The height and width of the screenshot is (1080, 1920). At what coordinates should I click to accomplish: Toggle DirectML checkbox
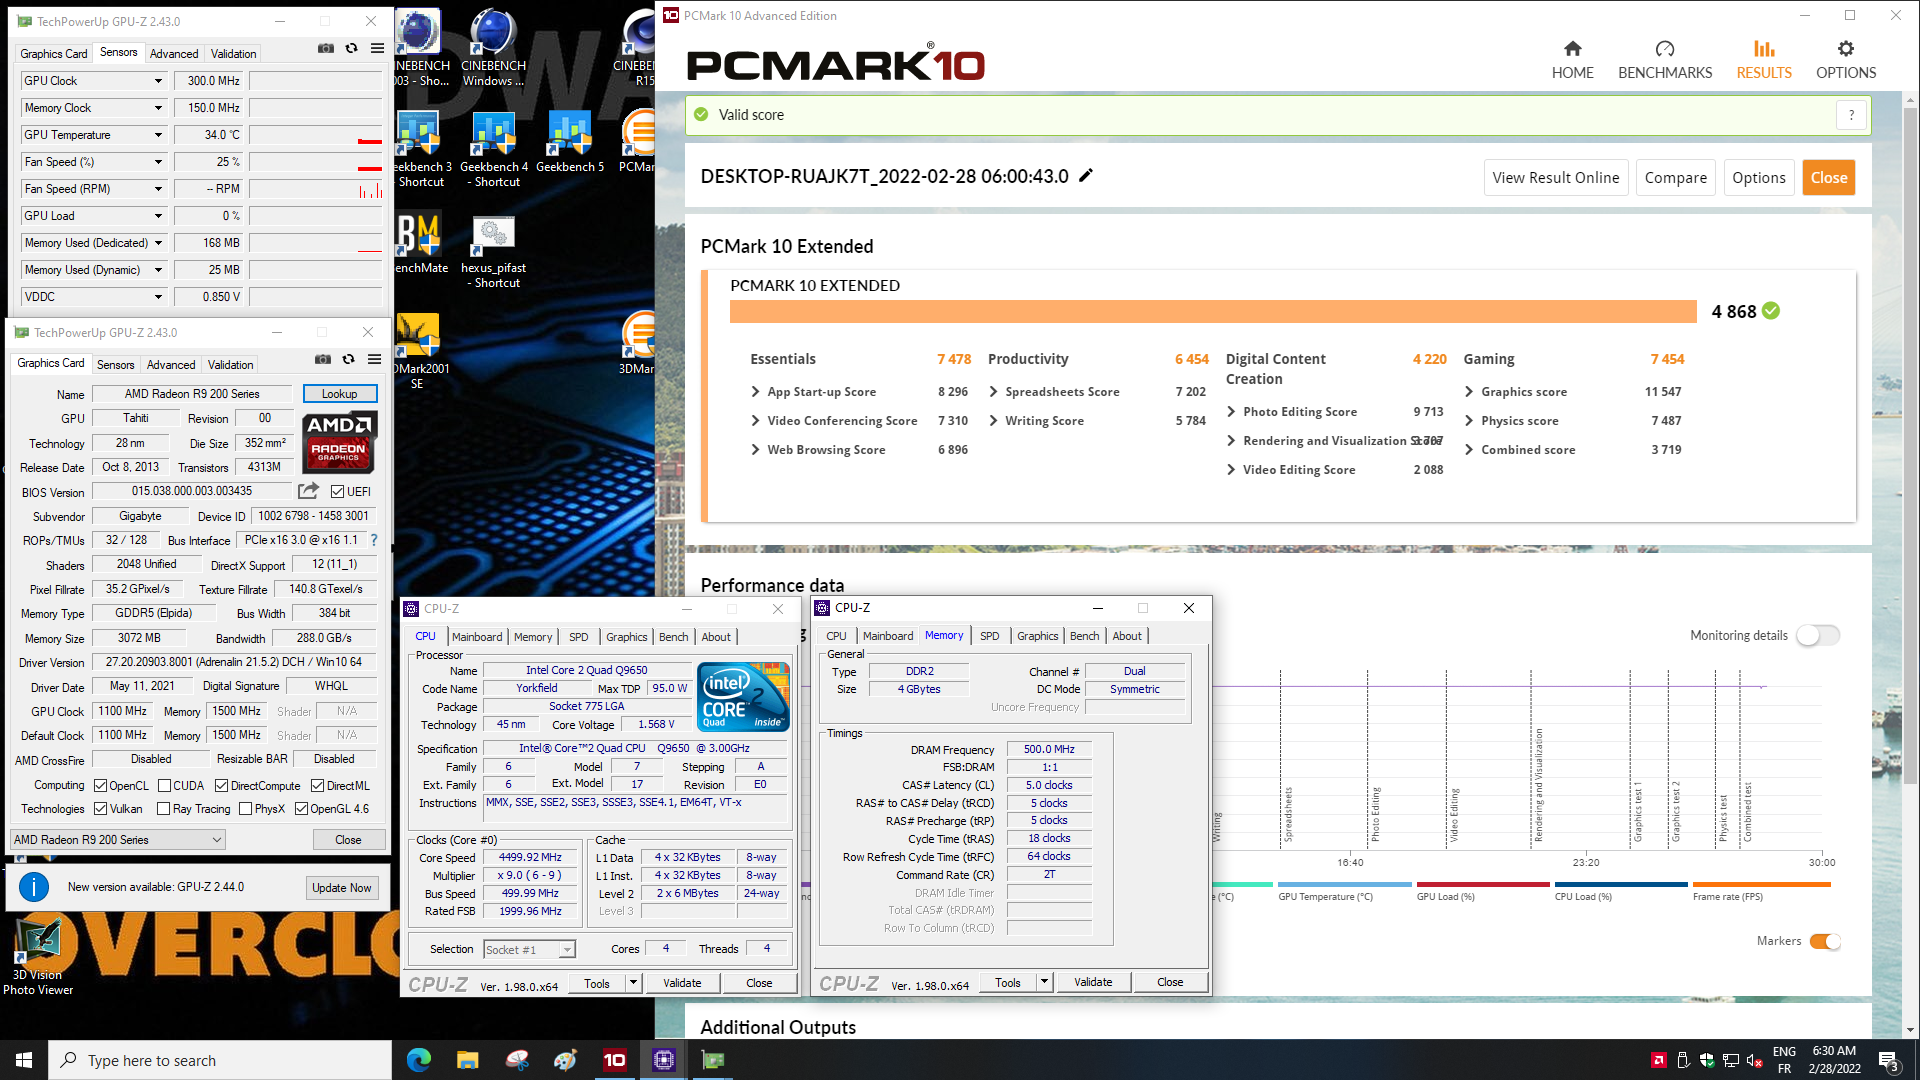[x=317, y=785]
